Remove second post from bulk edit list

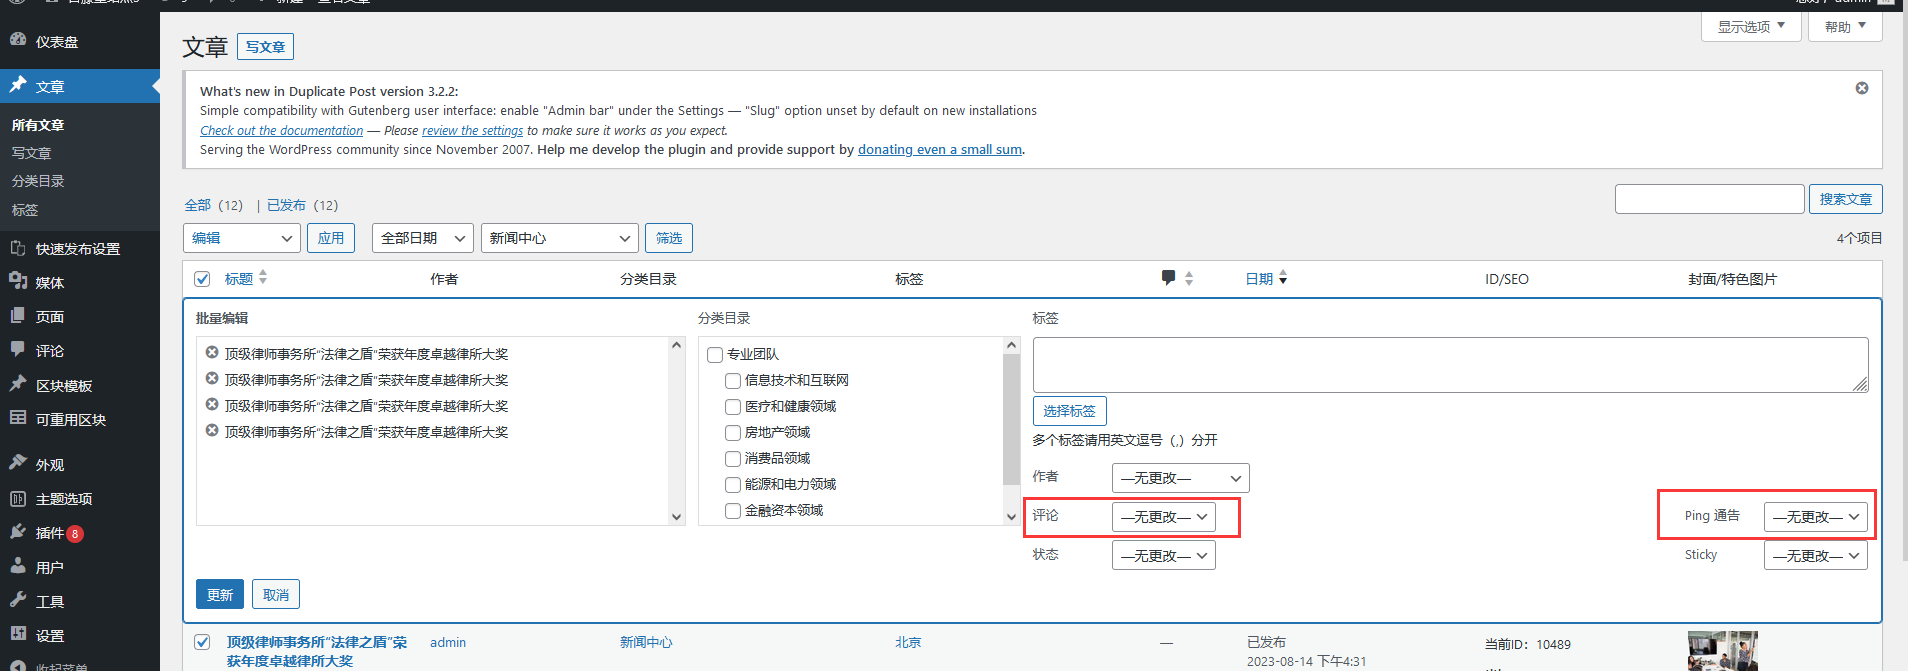212,378
